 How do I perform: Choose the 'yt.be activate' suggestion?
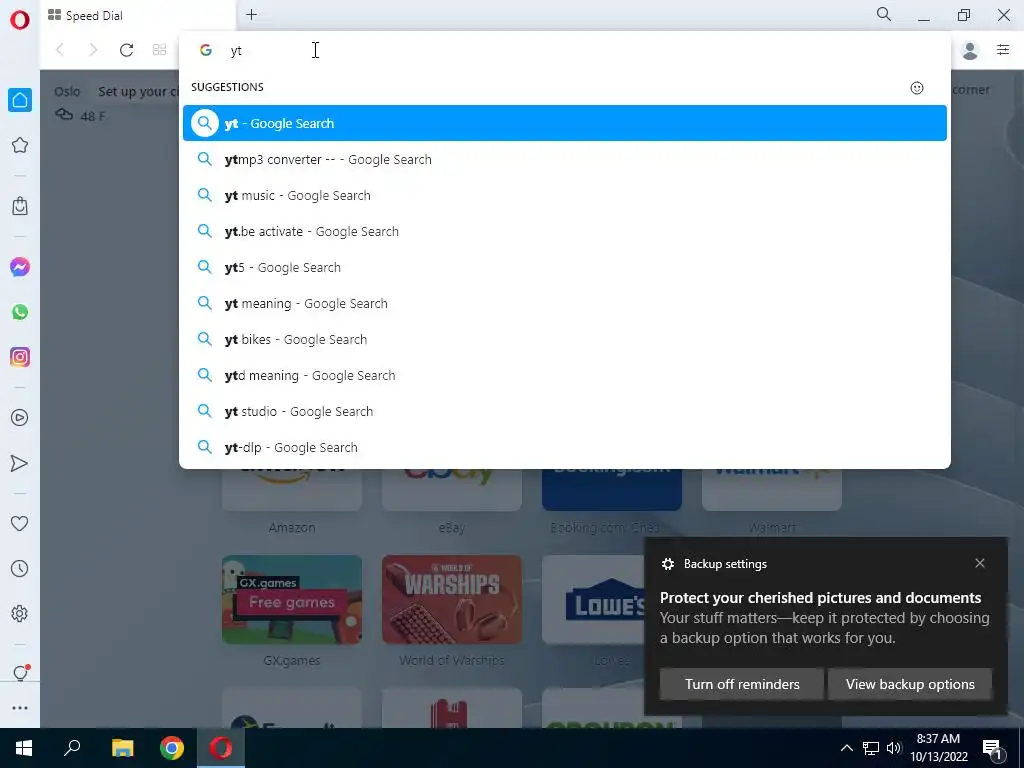(565, 231)
